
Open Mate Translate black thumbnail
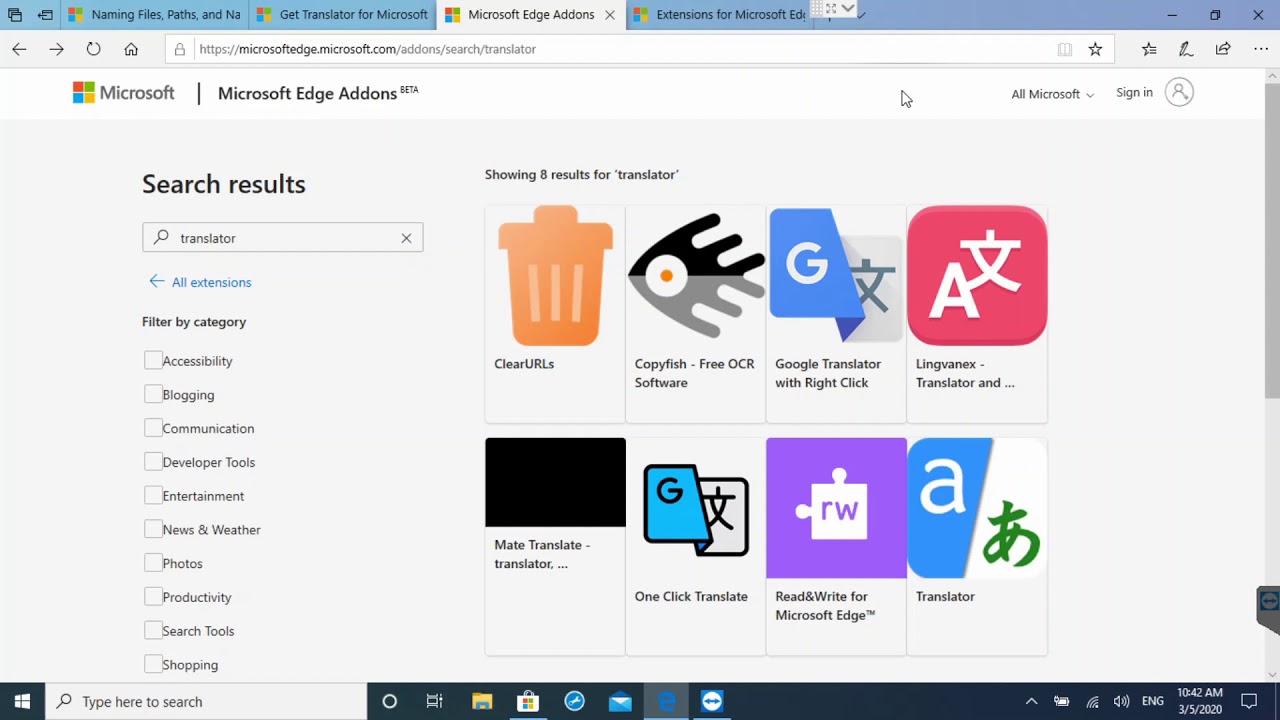[555, 482]
